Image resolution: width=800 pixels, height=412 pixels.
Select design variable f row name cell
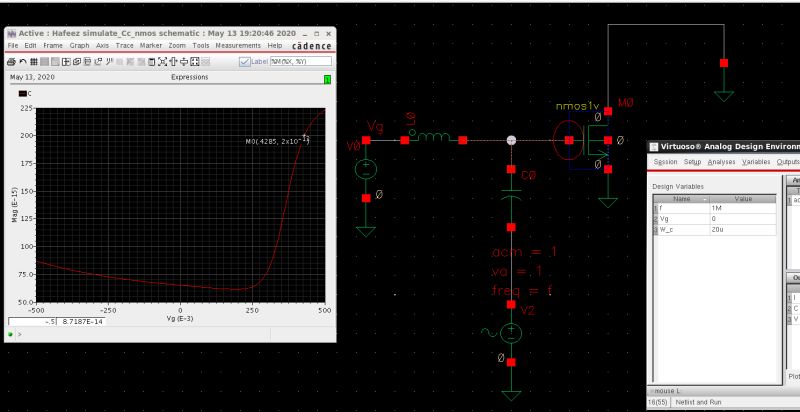point(683,209)
